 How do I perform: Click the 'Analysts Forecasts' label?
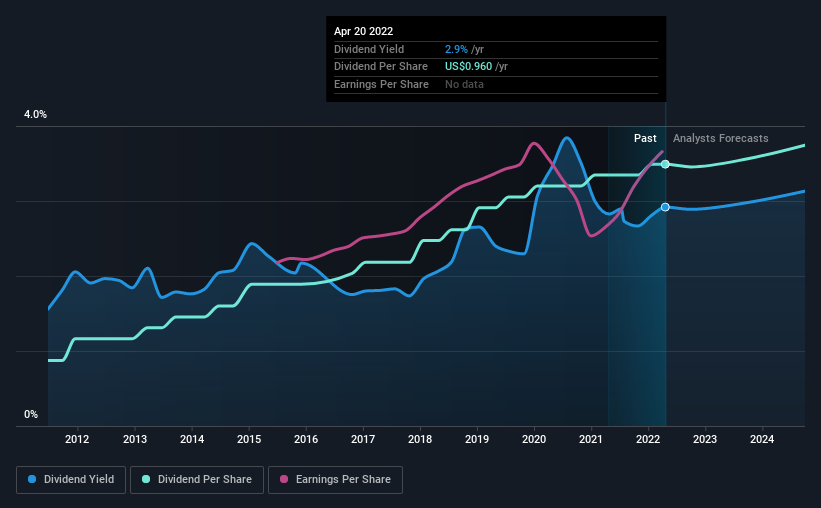[720, 138]
